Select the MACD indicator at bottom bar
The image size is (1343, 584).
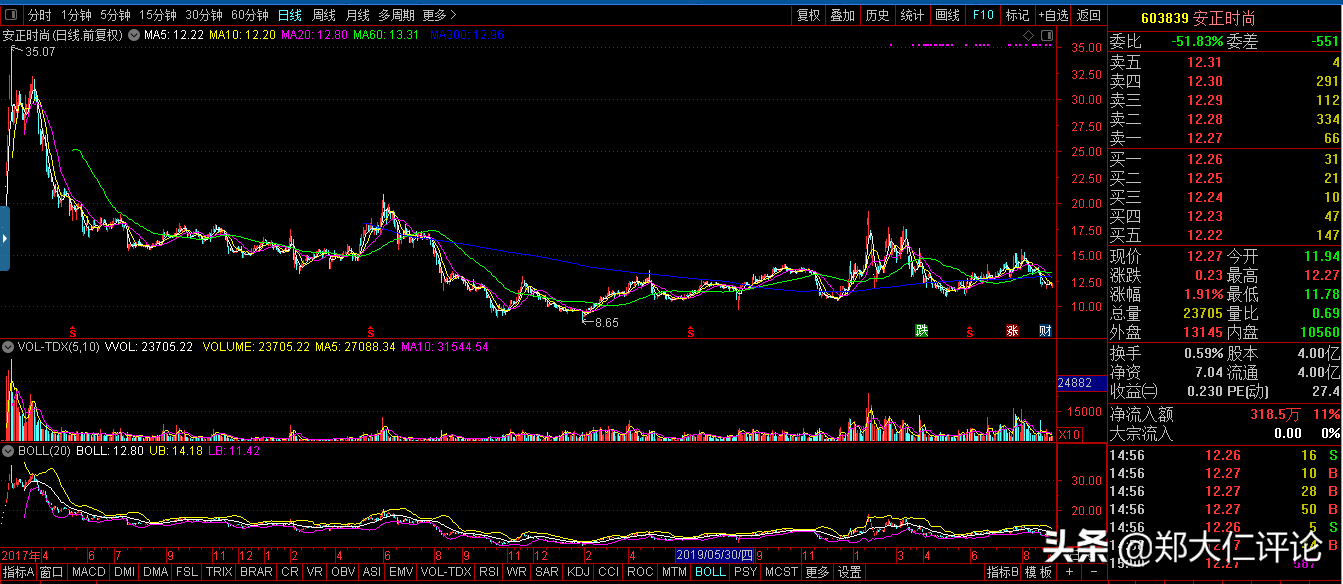88,573
